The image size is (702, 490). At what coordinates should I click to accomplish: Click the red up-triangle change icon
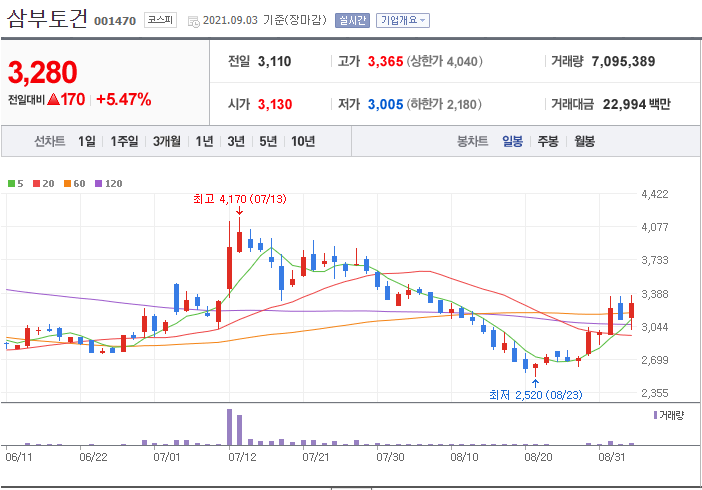point(53,99)
